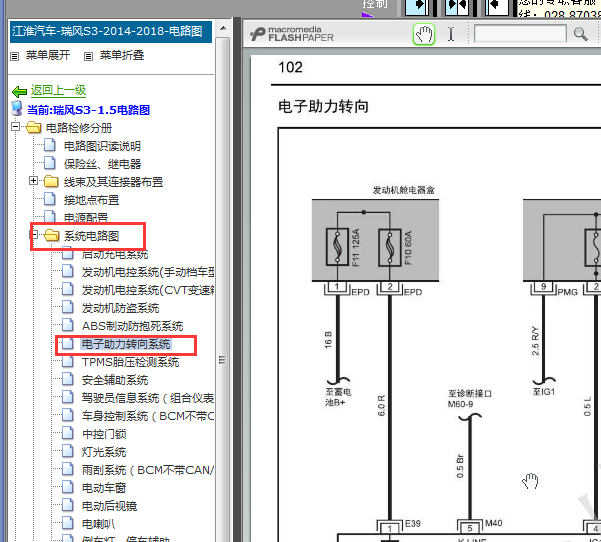Open 安全辅助系统 entry

click(x=115, y=380)
